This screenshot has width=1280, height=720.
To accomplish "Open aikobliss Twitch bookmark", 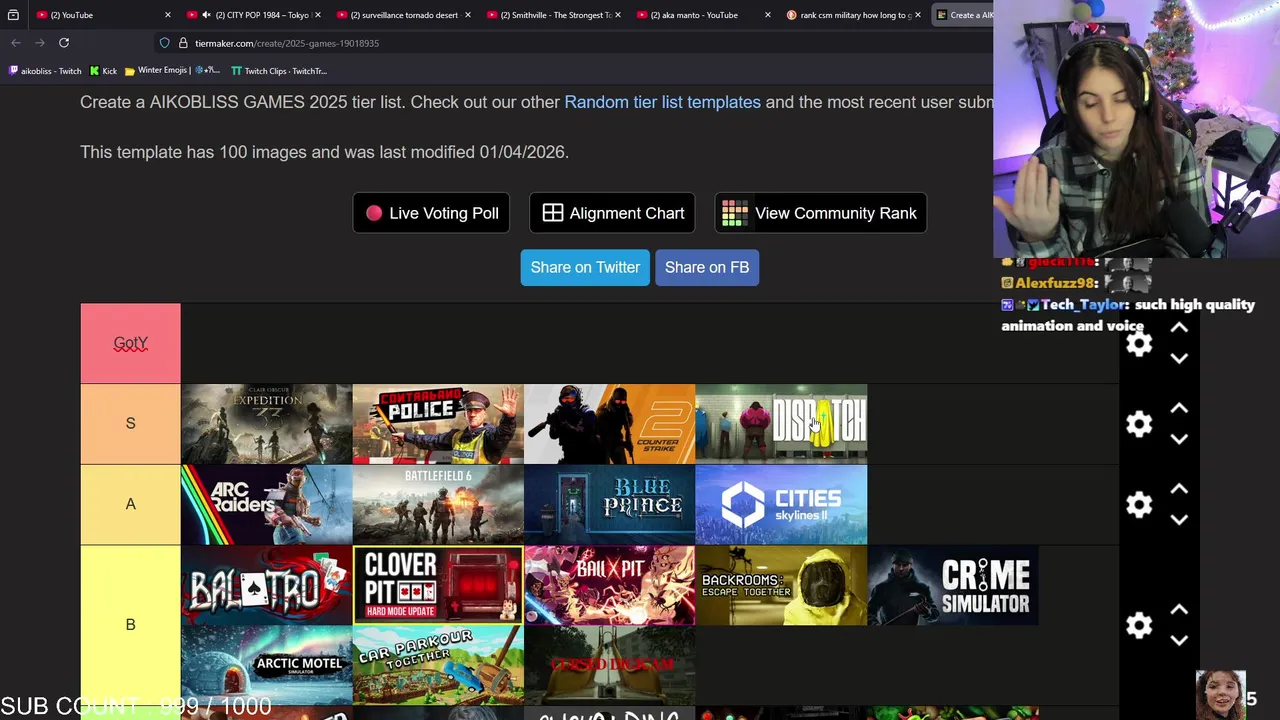I will point(45,71).
